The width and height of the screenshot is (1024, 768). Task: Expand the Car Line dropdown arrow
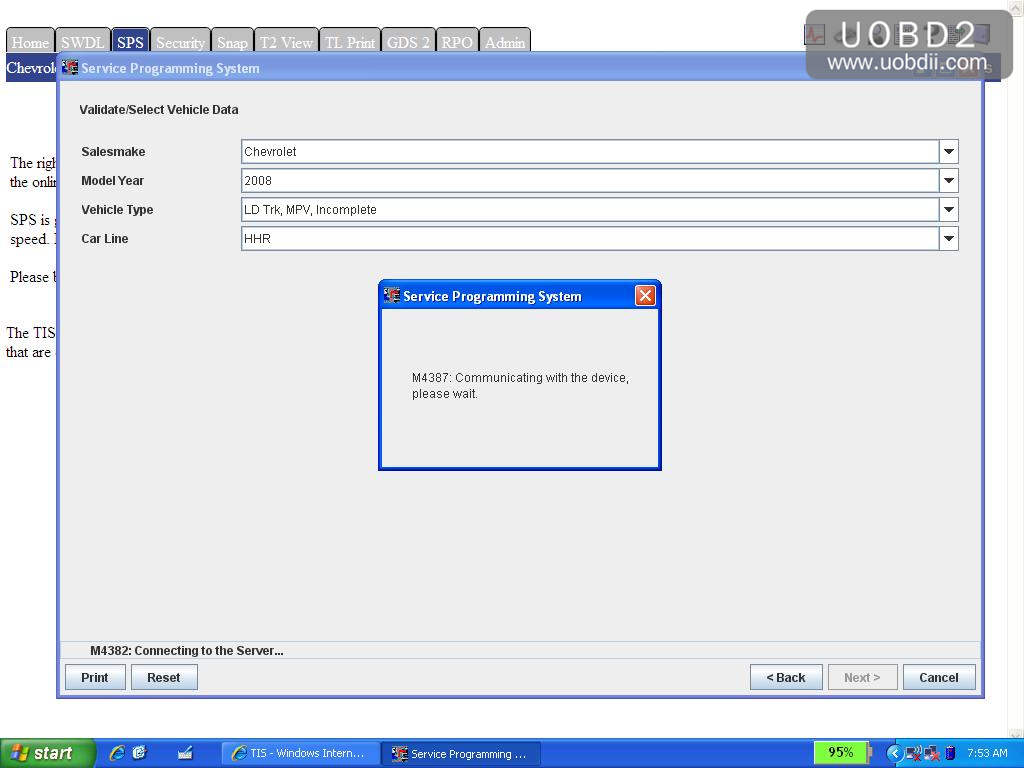click(x=949, y=239)
